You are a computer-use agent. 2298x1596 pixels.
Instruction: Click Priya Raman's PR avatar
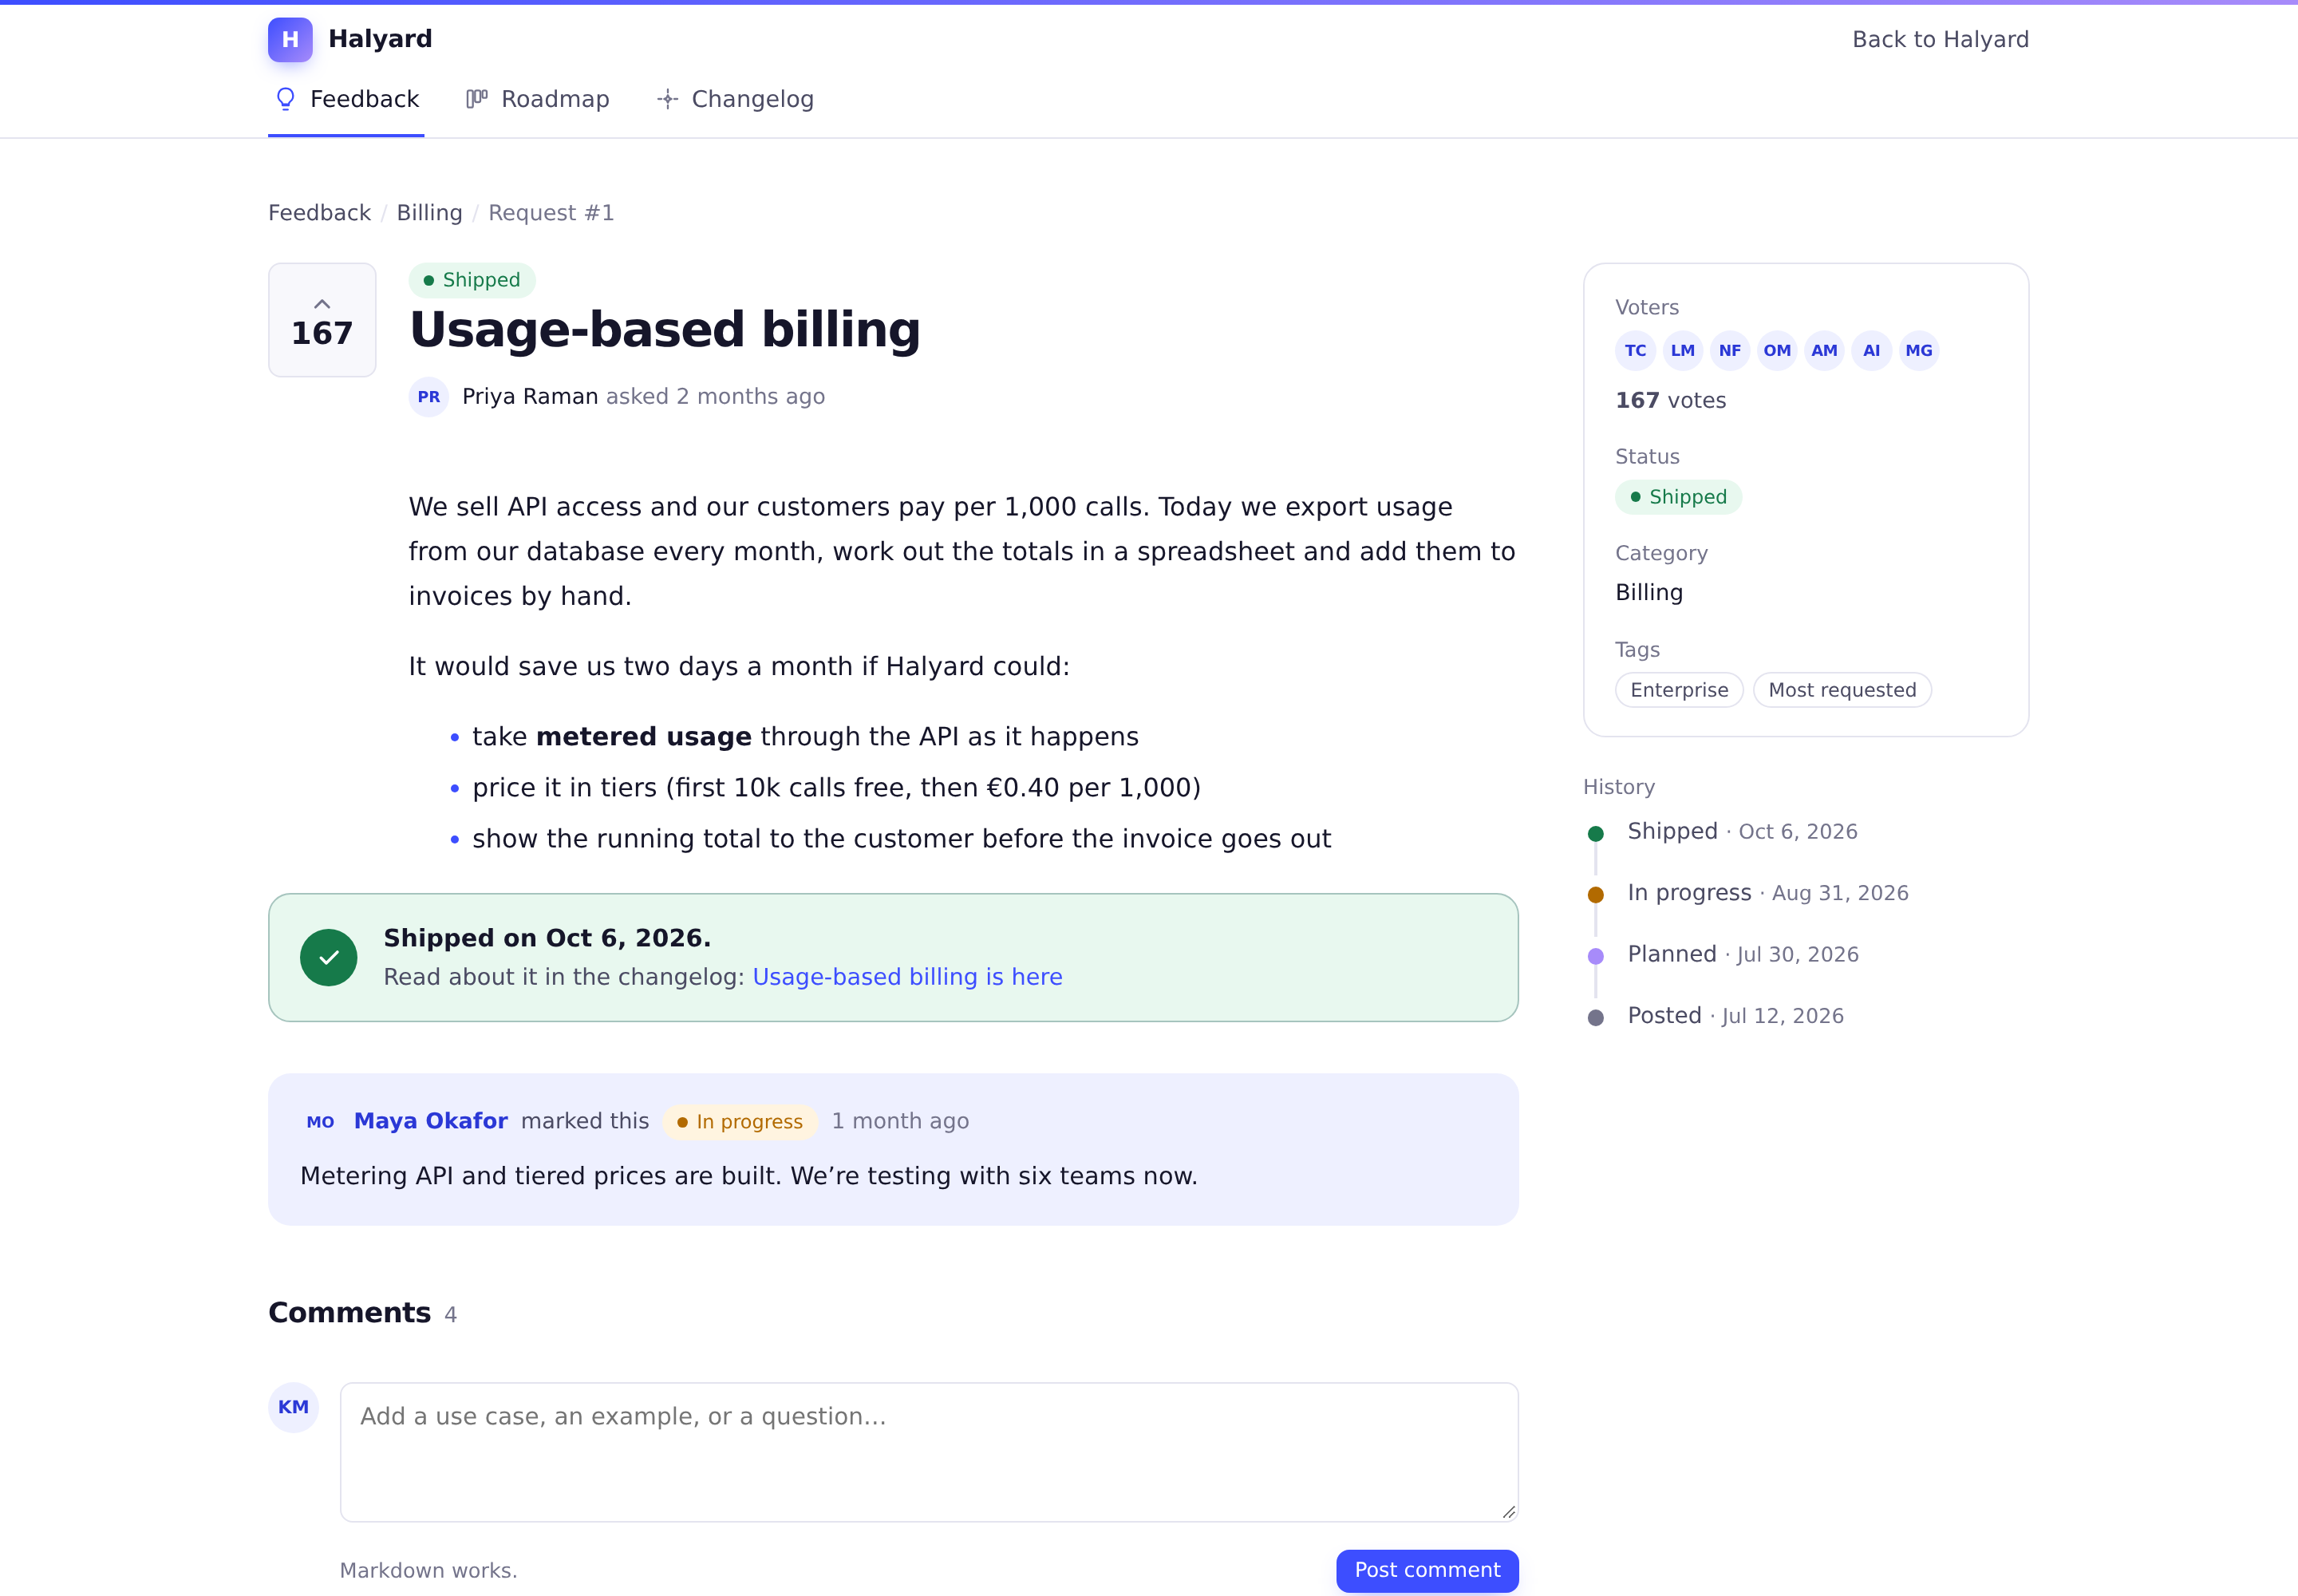[429, 397]
